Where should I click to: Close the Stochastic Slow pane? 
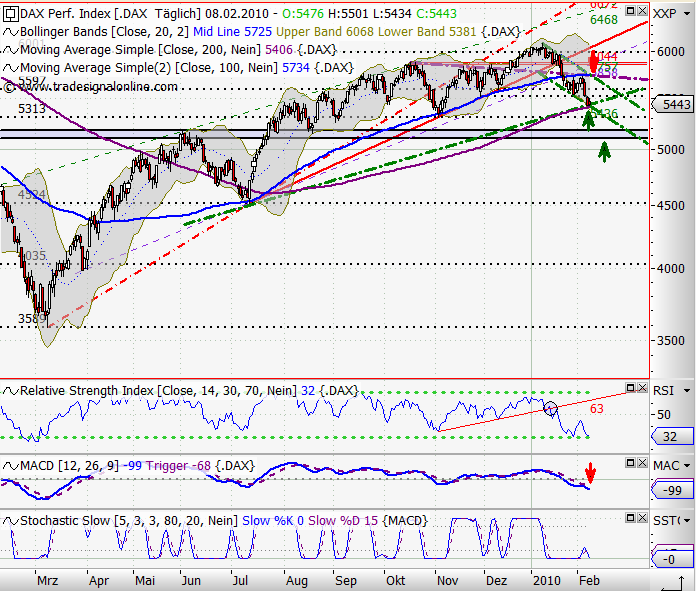point(642,517)
